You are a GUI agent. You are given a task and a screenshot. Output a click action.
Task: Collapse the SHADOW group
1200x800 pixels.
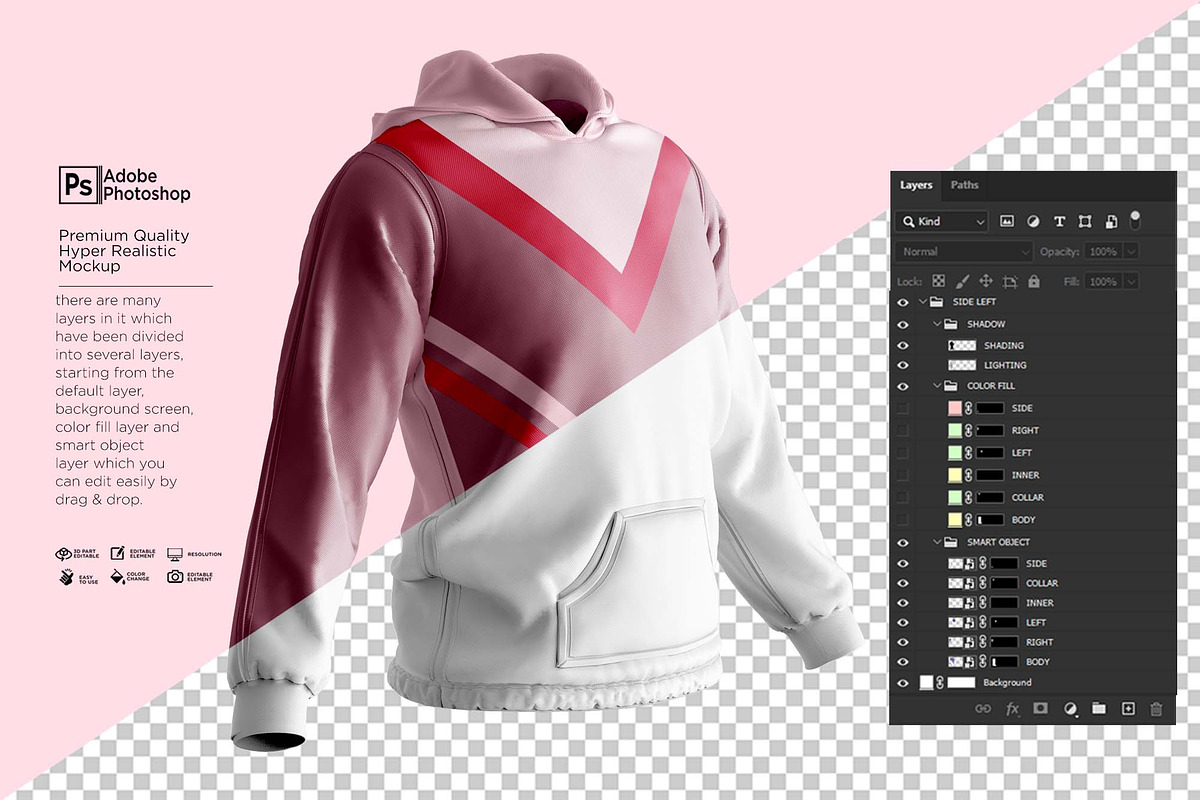[938, 324]
